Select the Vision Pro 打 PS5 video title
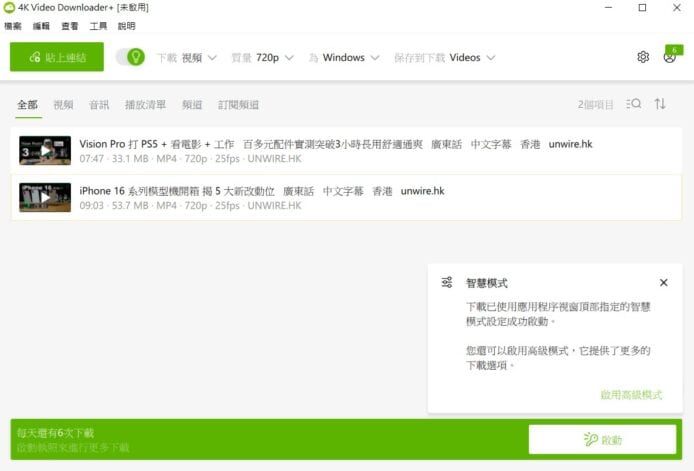694x471 pixels. (x=335, y=144)
